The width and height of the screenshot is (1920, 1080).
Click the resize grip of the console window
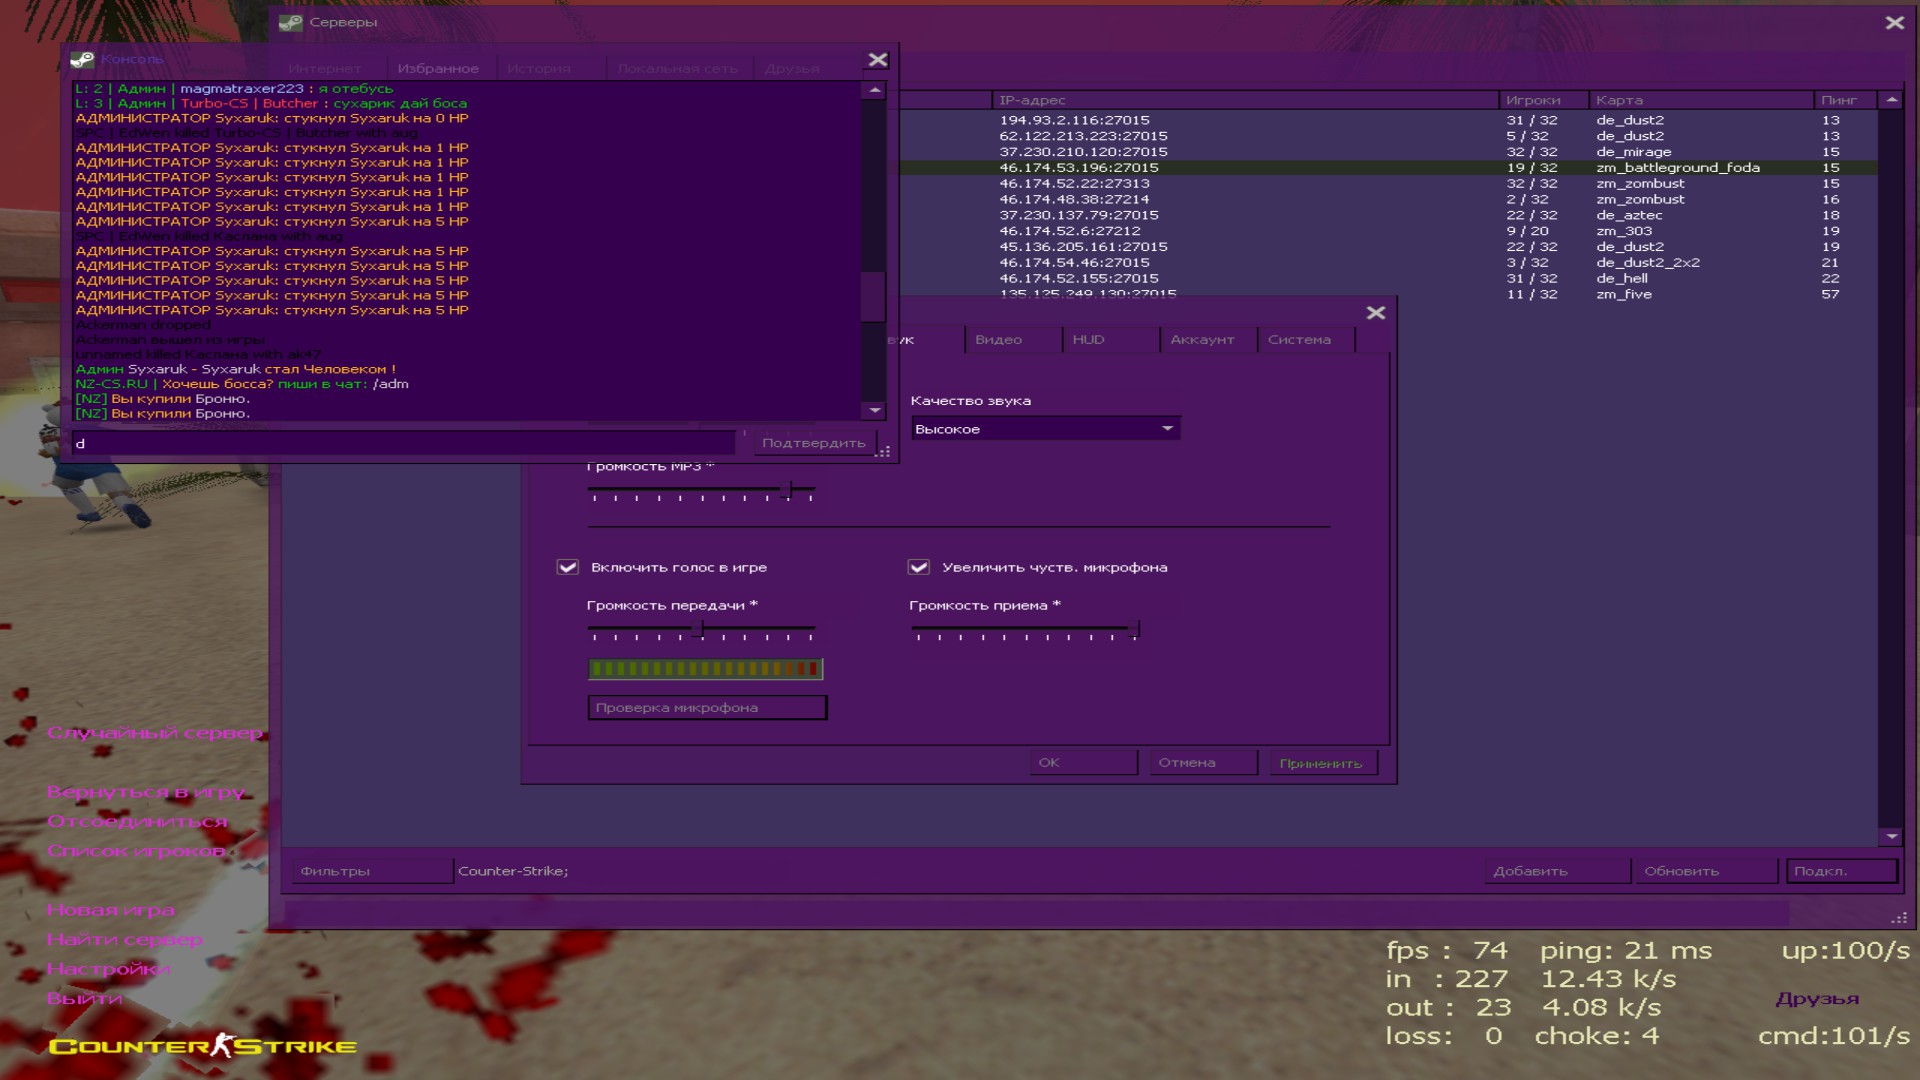click(883, 452)
